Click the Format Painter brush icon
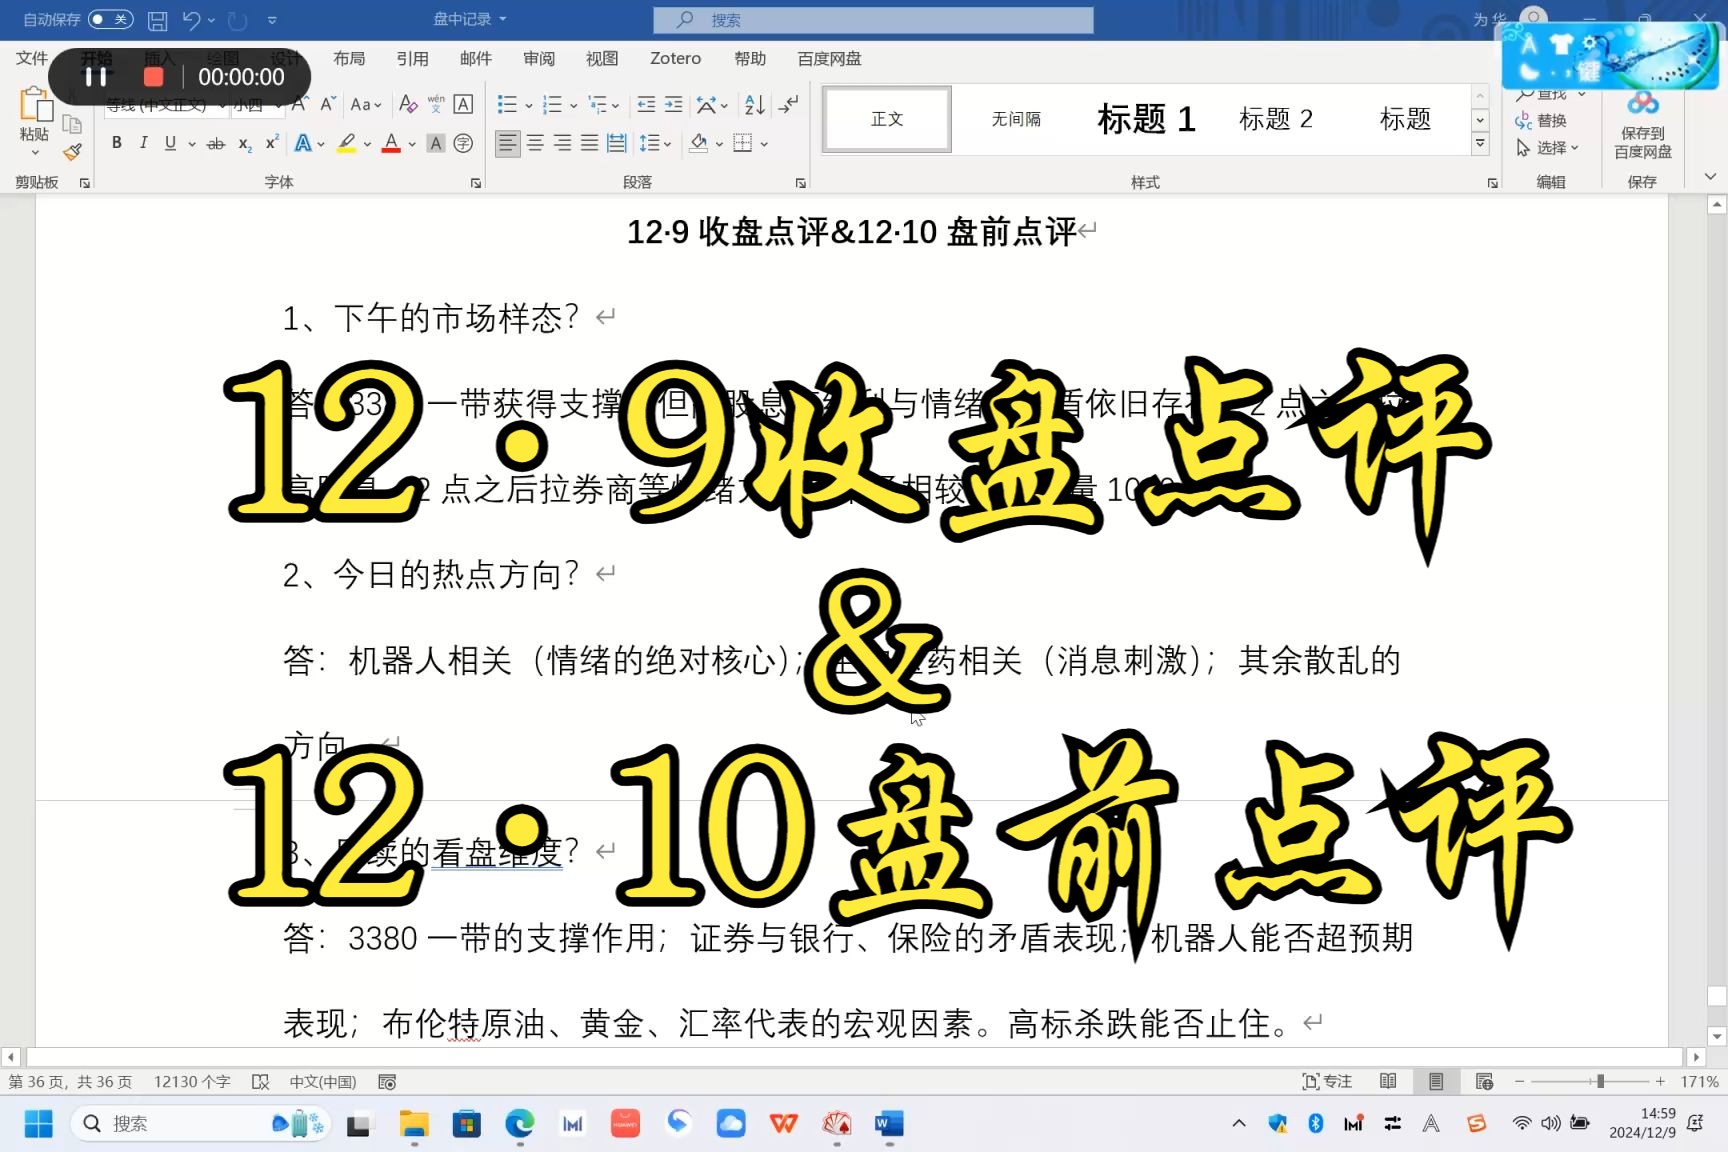The height and width of the screenshot is (1152, 1728). click(72, 152)
